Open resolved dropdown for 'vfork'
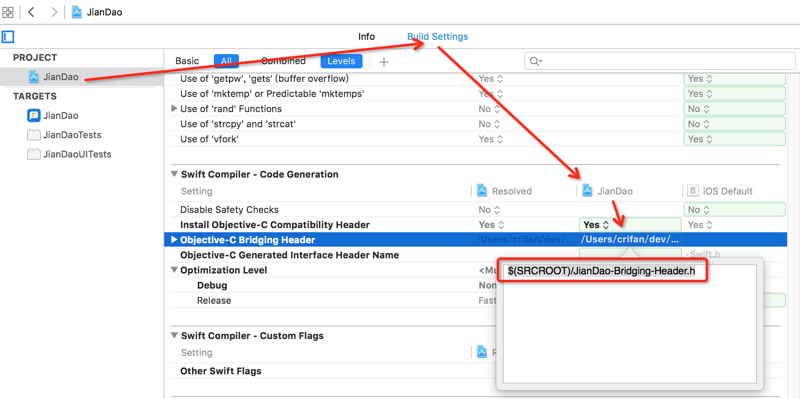Image resolution: width=800 pixels, height=399 pixels. (x=491, y=139)
